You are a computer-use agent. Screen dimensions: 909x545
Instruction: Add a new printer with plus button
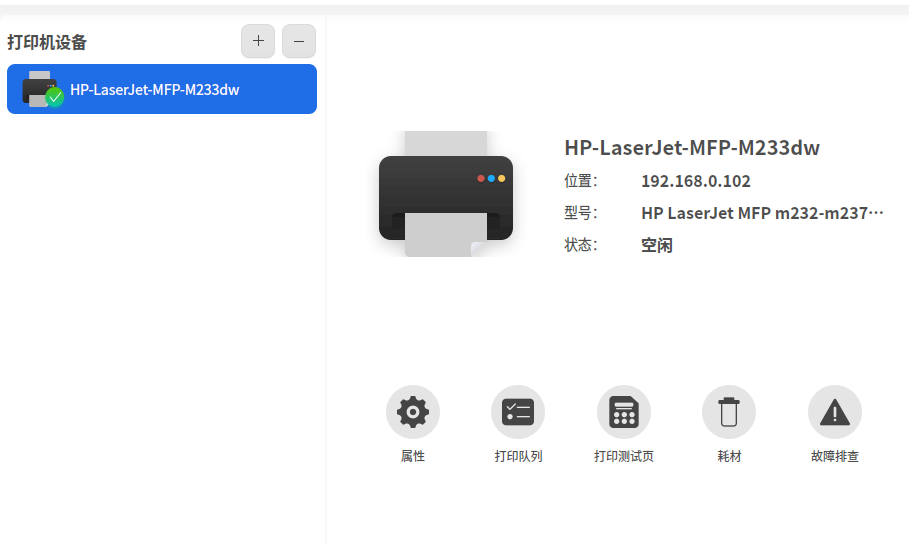click(x=258, y=41)
